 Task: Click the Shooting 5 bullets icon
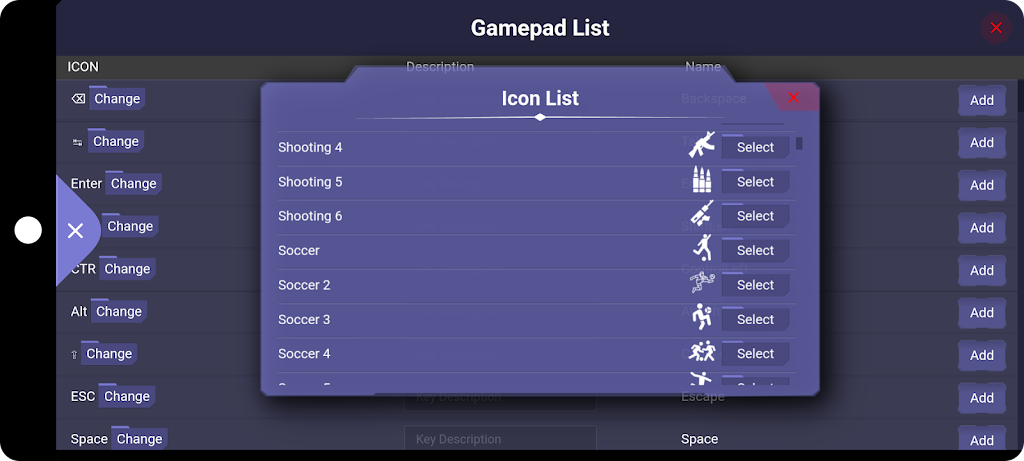[703, 181]
